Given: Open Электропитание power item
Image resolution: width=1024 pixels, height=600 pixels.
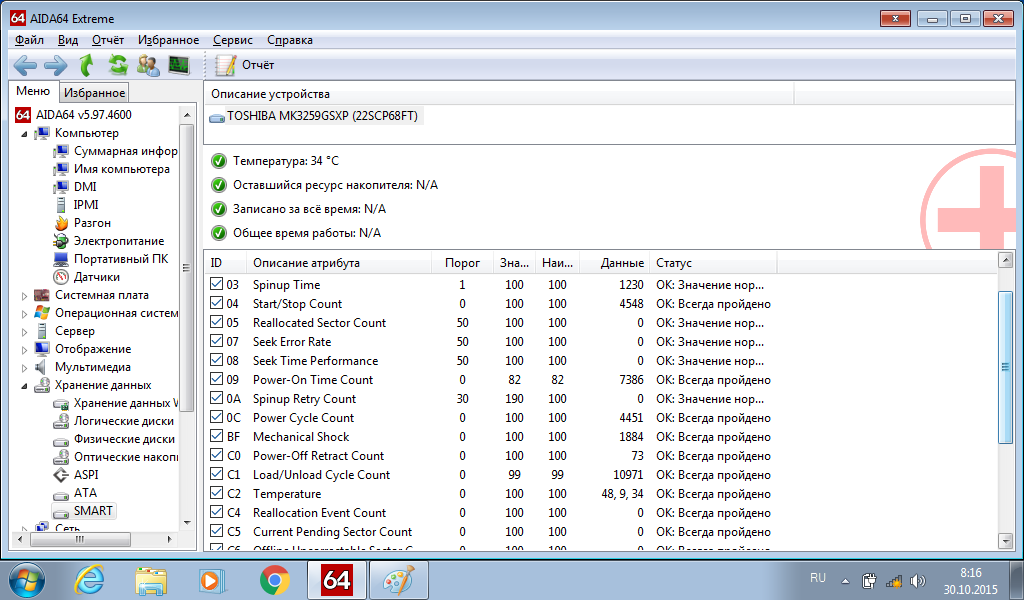Looking at the screenshot, I should tap(109, 241).
